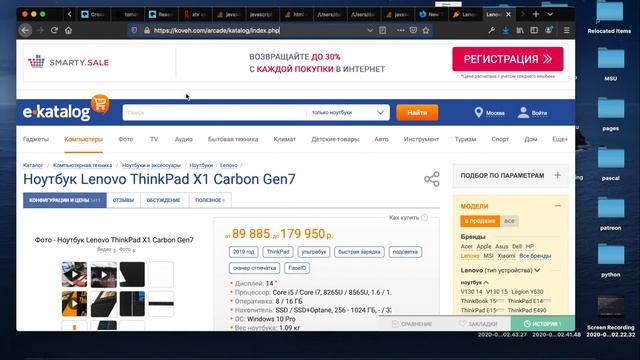The image size is (640, 360).
Task: Toggle reader view icon in address bar
Action: pos(382,30)
